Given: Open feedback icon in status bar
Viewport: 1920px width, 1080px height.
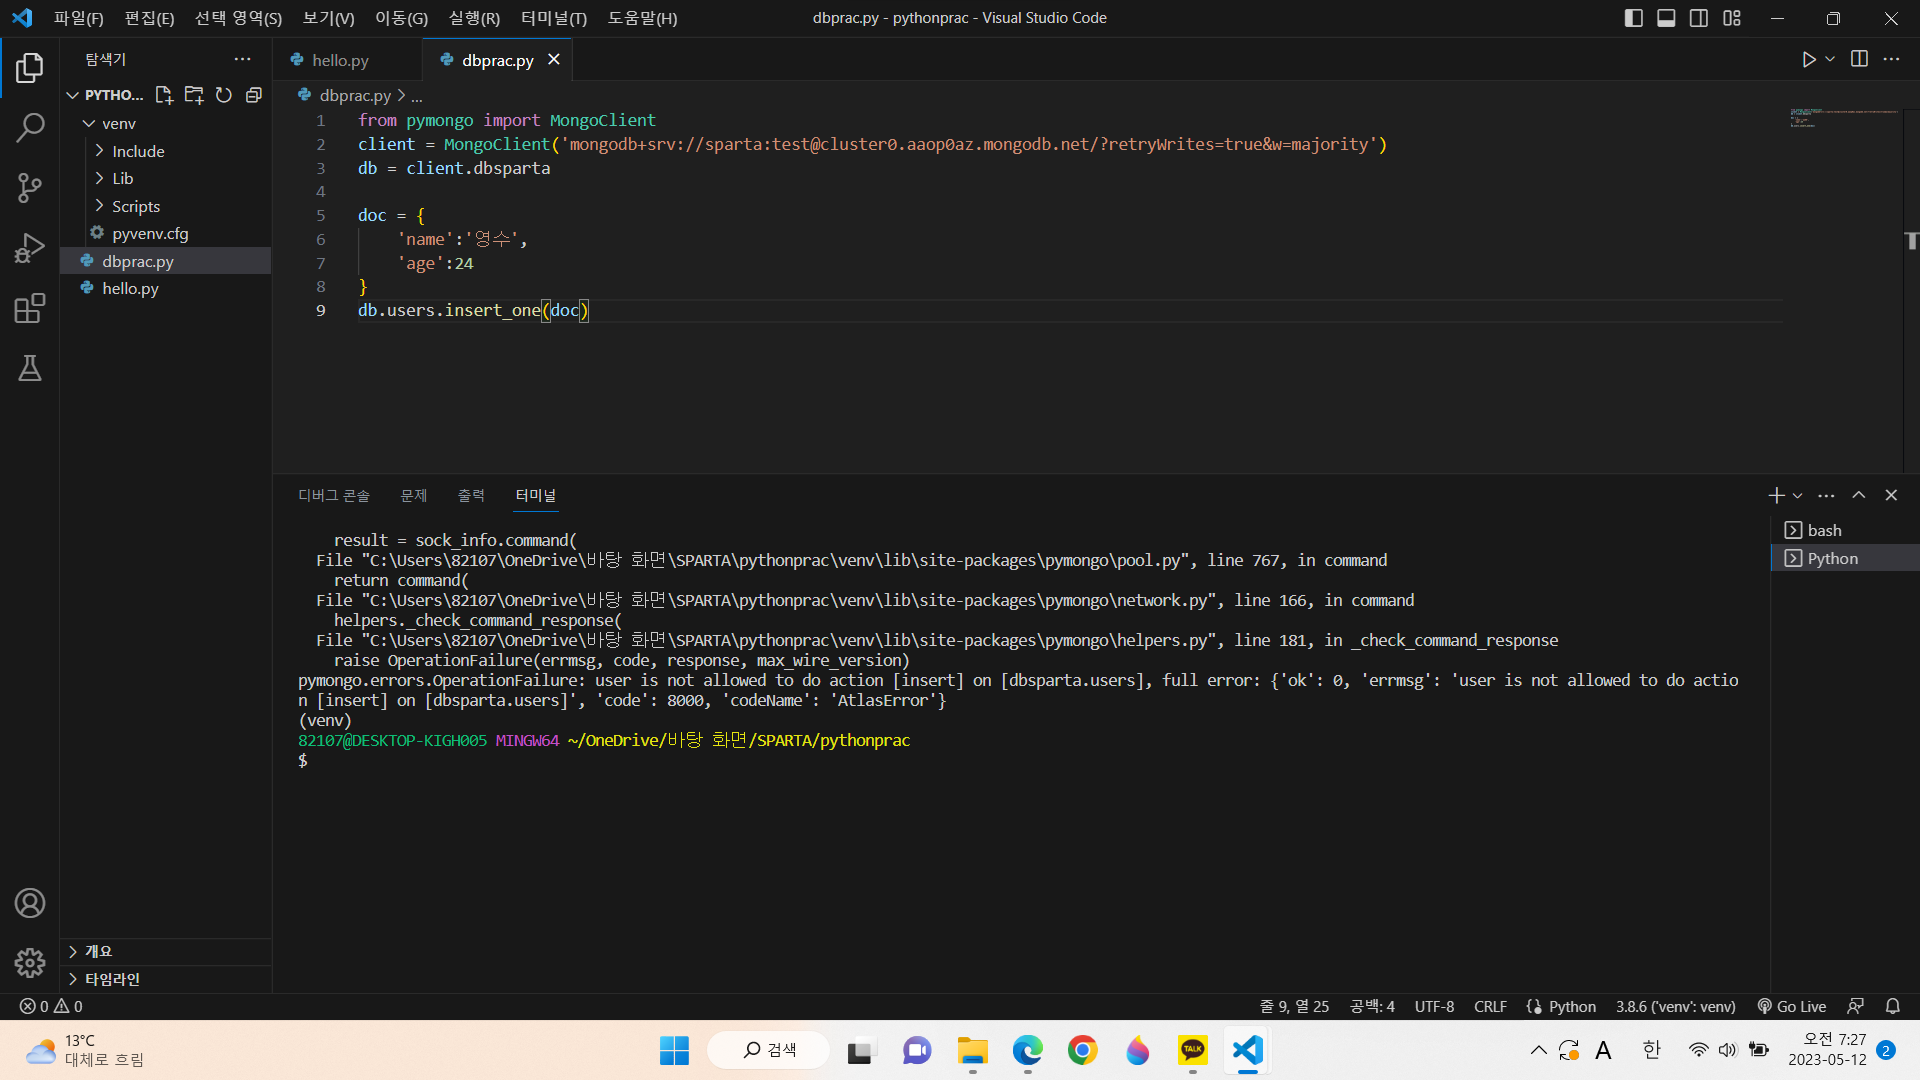Looking at the screenshot, I should [1856, 1006].
